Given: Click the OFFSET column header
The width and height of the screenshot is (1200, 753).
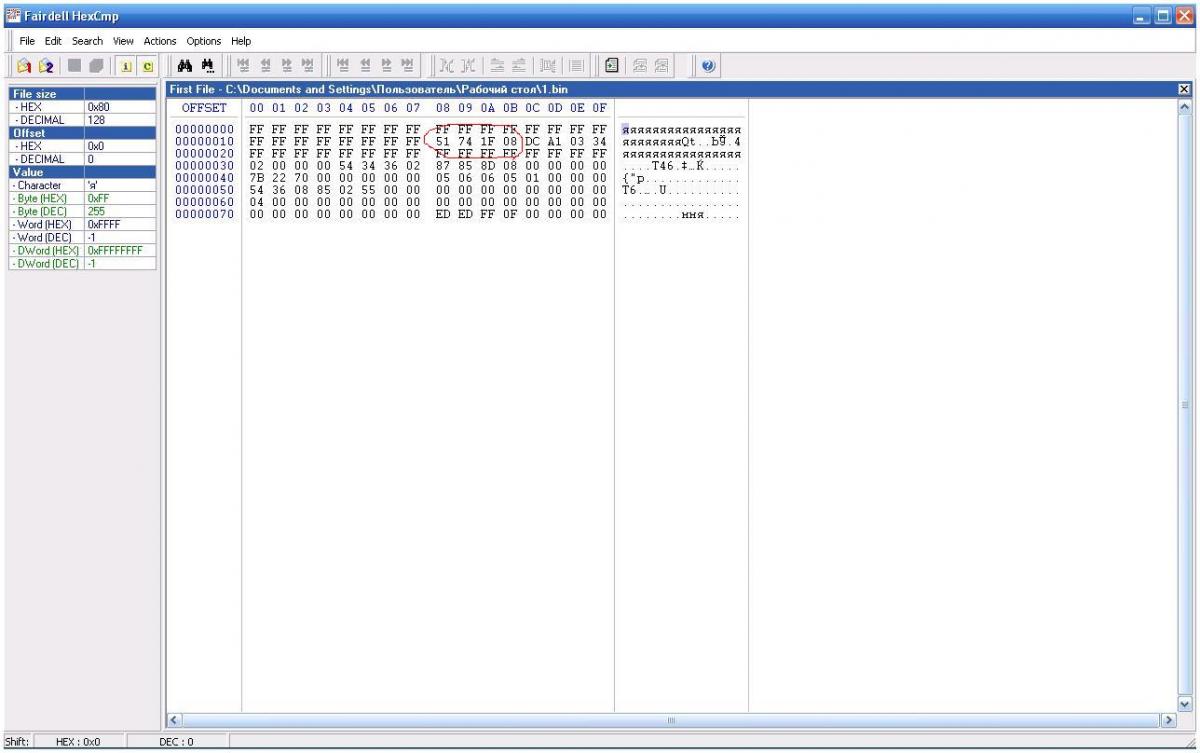Looking at the screenshot, I should [204, 108].
